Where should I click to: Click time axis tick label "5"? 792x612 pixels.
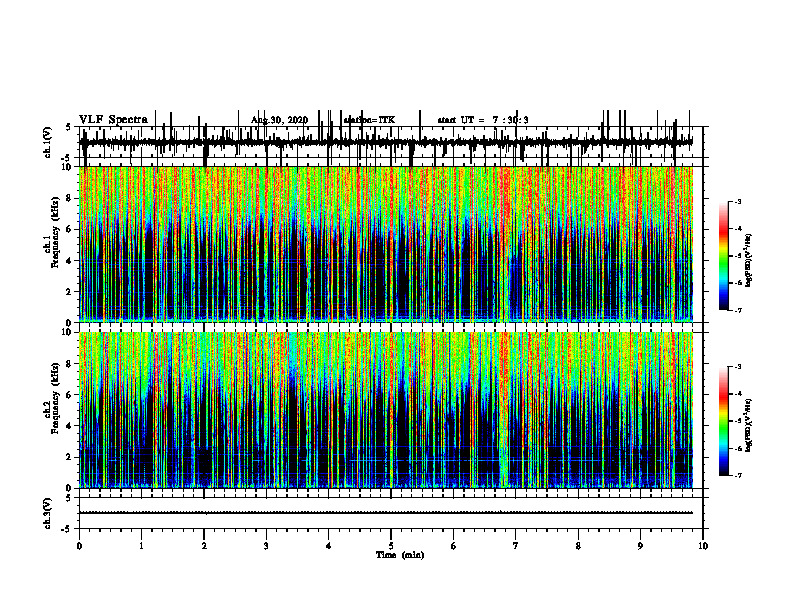391,546
